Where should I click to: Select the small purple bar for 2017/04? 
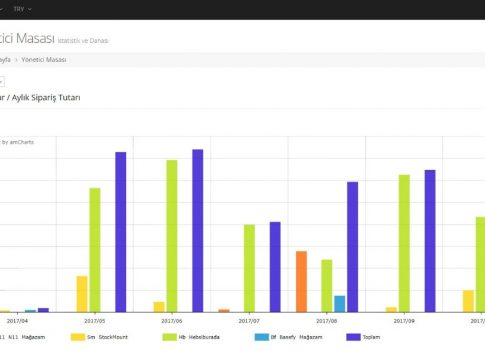[43, 310]
